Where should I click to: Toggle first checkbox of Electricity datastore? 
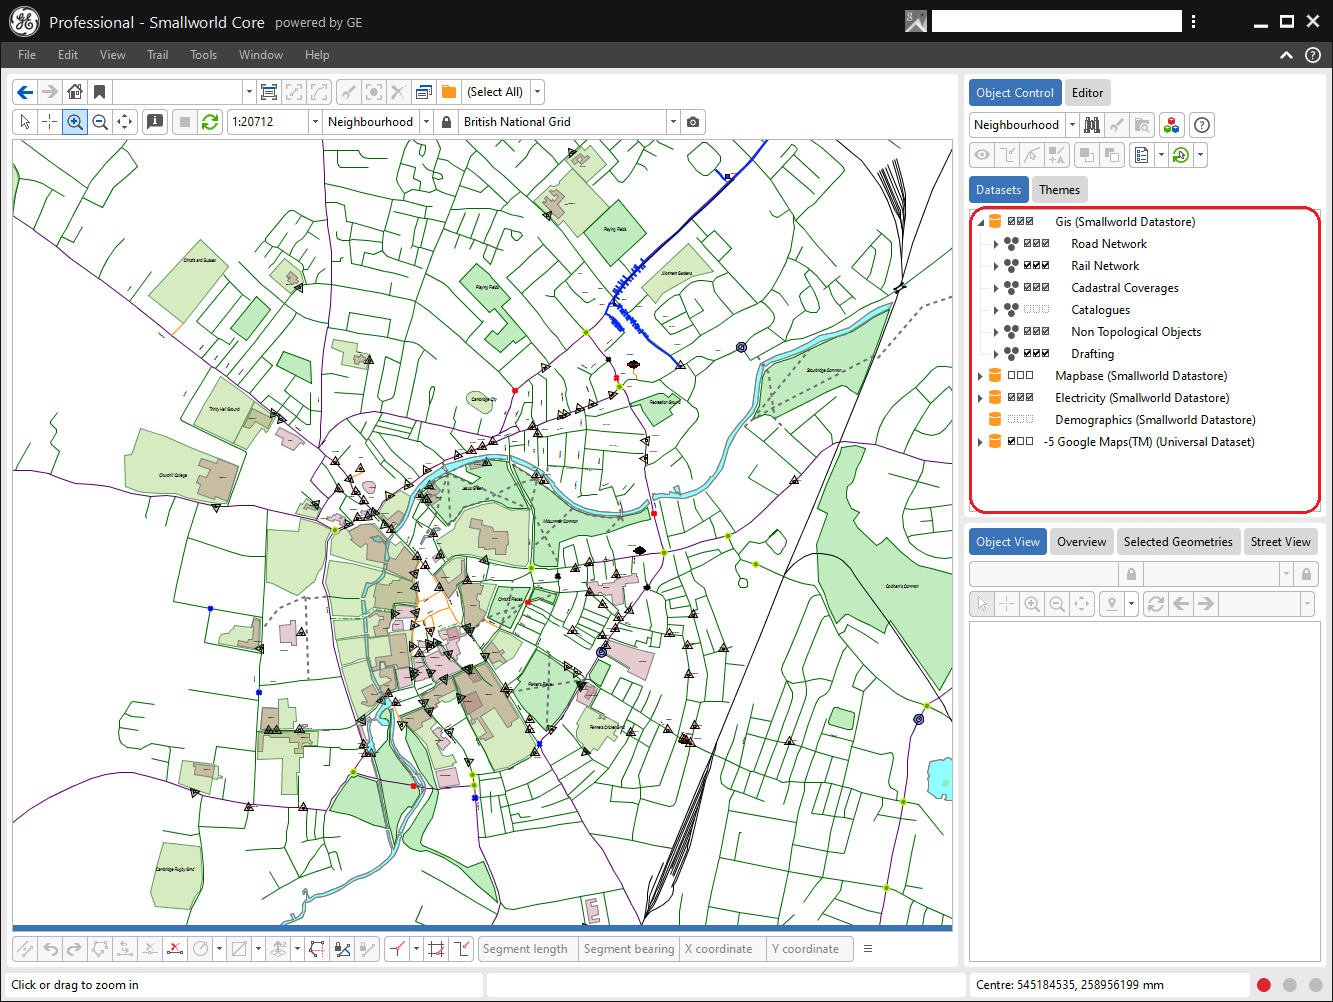[x=1011, y=398]
